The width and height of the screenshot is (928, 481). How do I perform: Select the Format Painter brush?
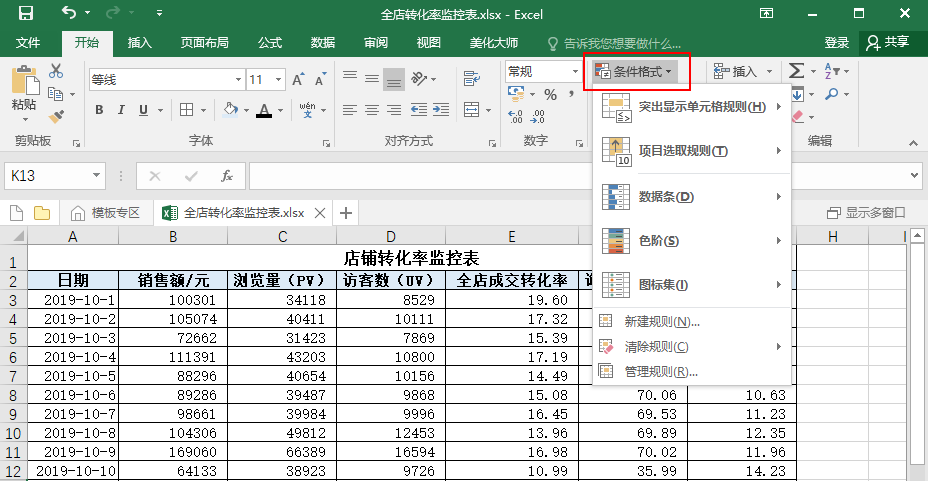click(56, 116)
